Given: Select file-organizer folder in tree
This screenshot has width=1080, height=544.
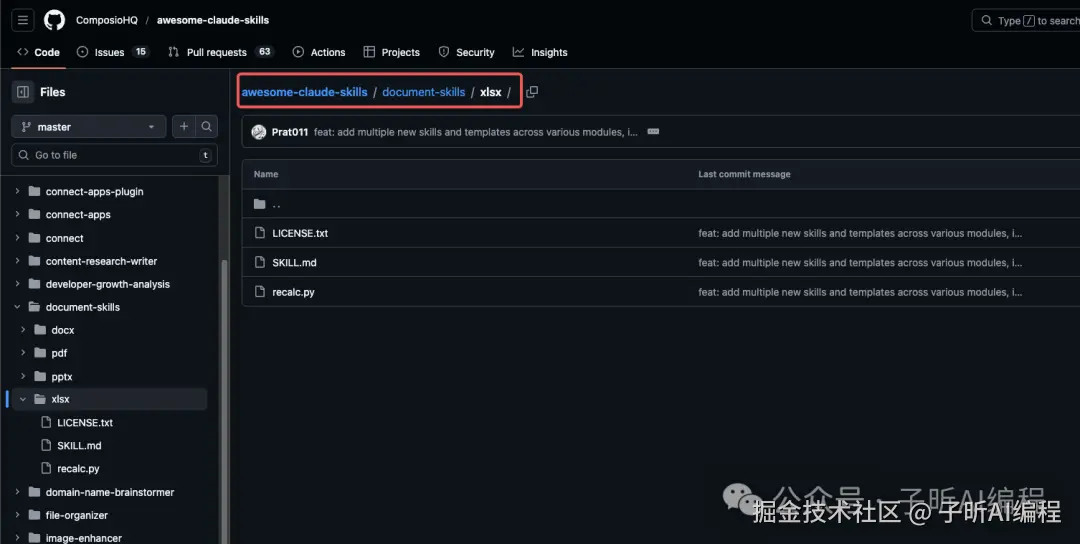Looking at the screenshot, I should pos(76,515).
